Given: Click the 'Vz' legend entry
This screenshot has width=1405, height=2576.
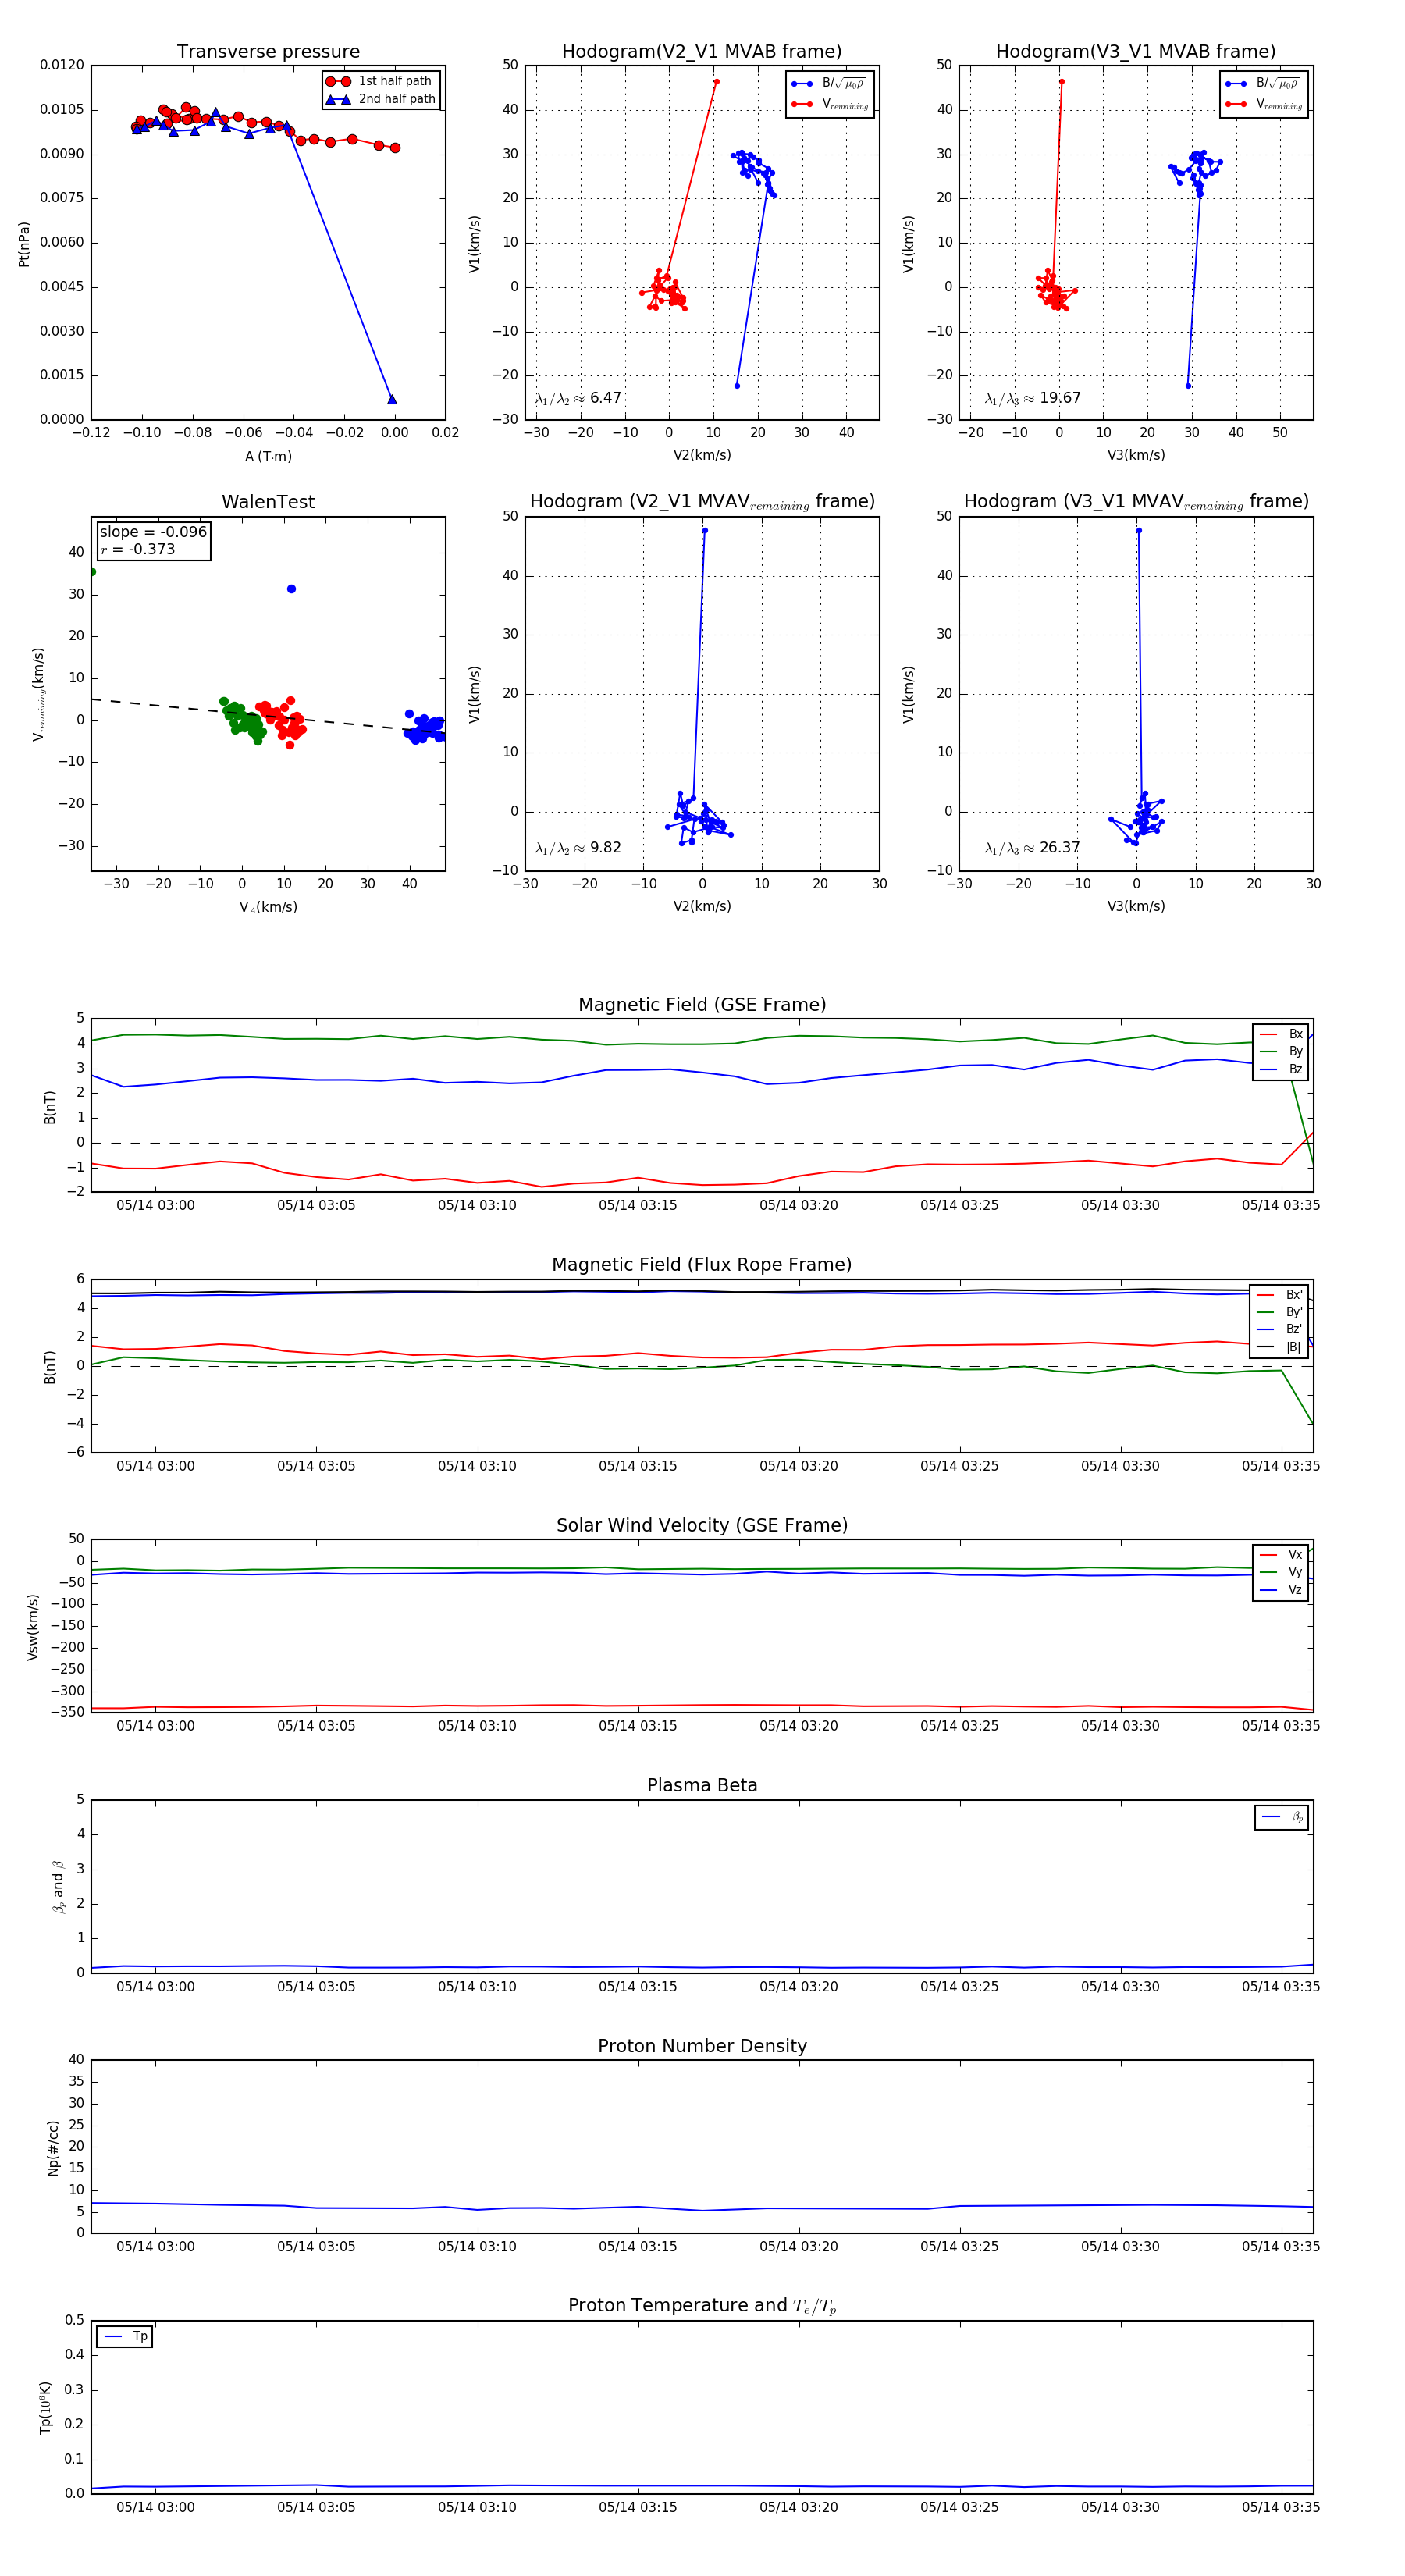Looking at the screenshot, I should click(x=1281, y=1590).
